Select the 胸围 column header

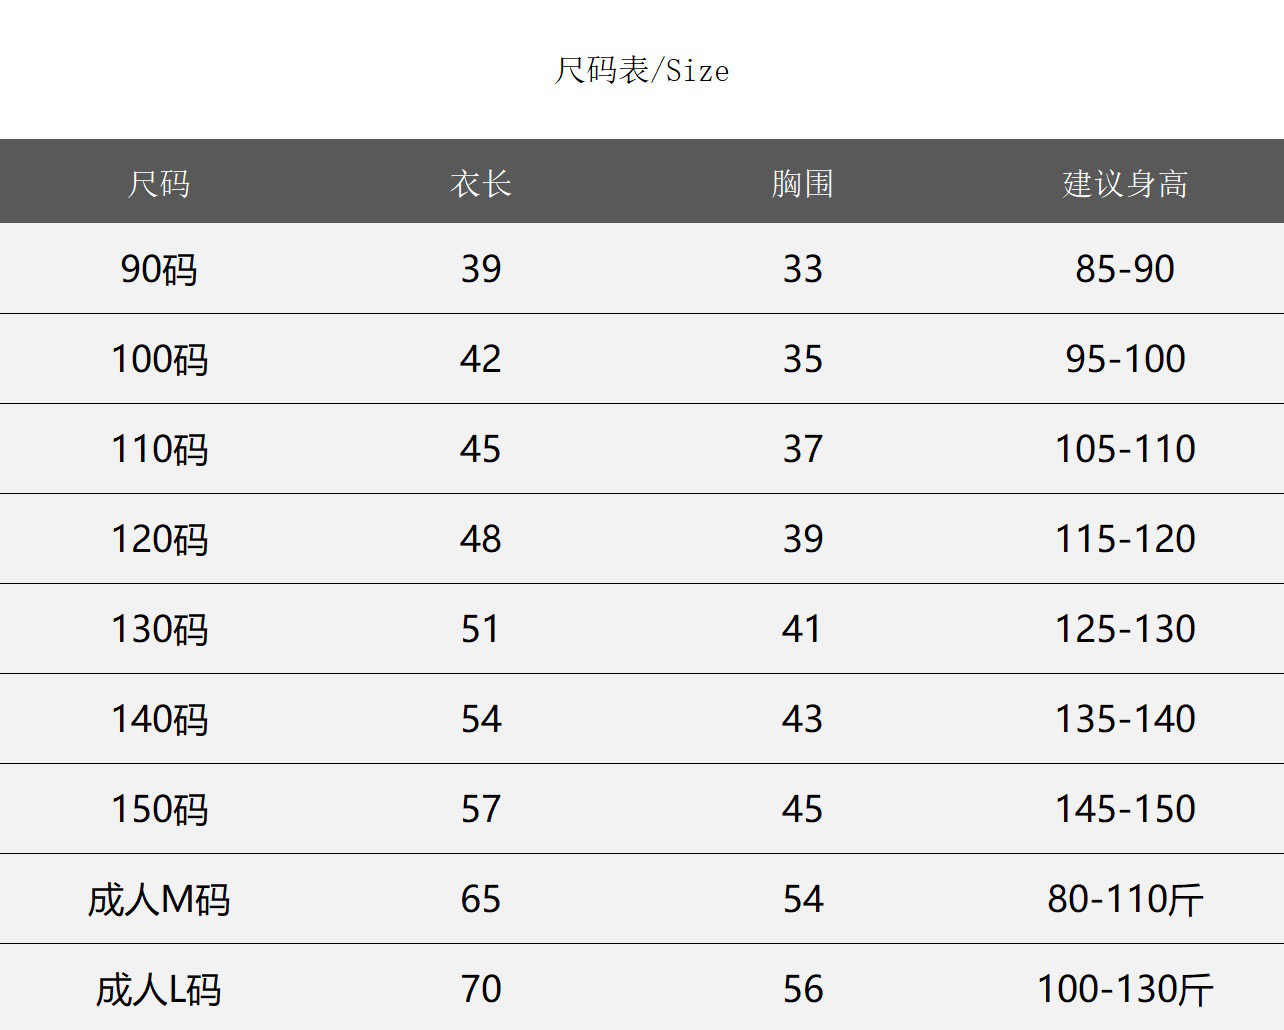tap(802, 184)
